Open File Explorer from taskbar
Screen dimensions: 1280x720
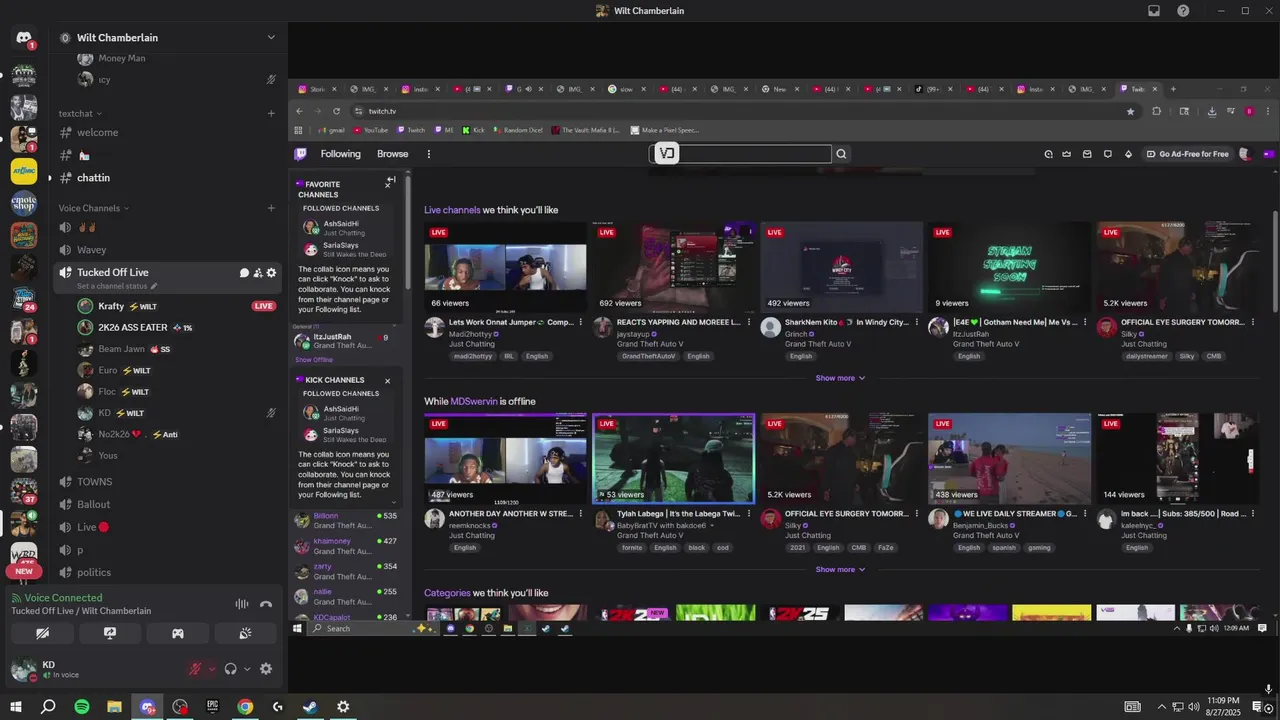coord(114,707)
